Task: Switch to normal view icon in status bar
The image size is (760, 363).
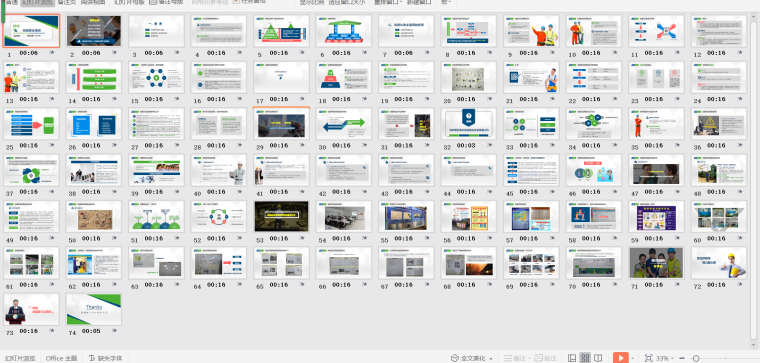Action: tap(572, 358)
